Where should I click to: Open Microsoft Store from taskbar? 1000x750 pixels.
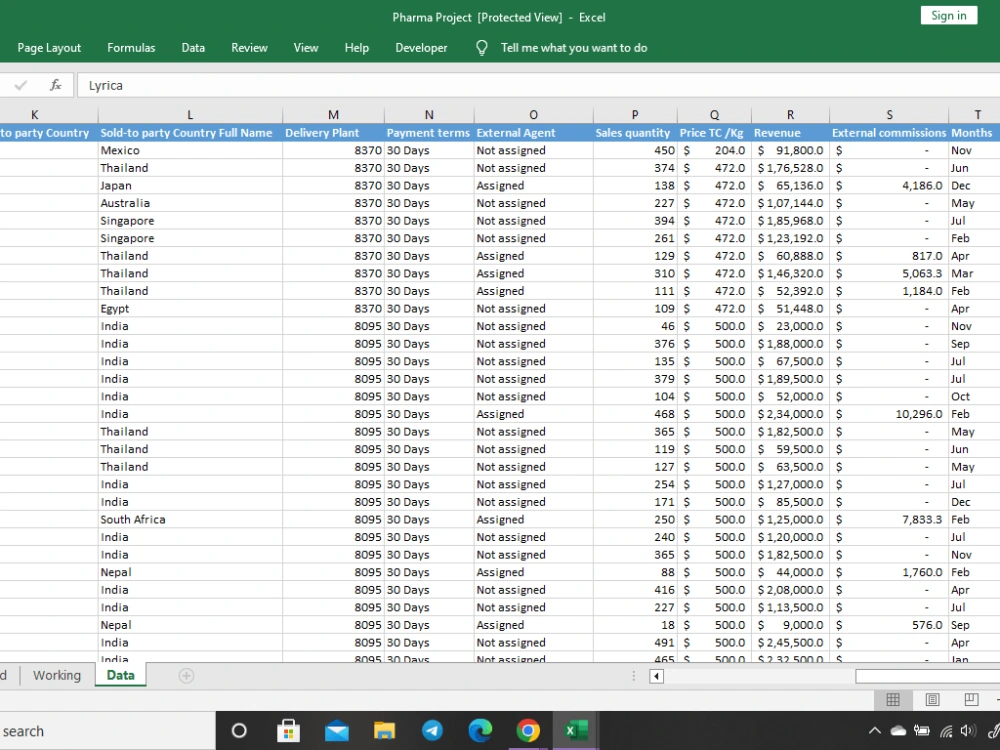point(288,730)
